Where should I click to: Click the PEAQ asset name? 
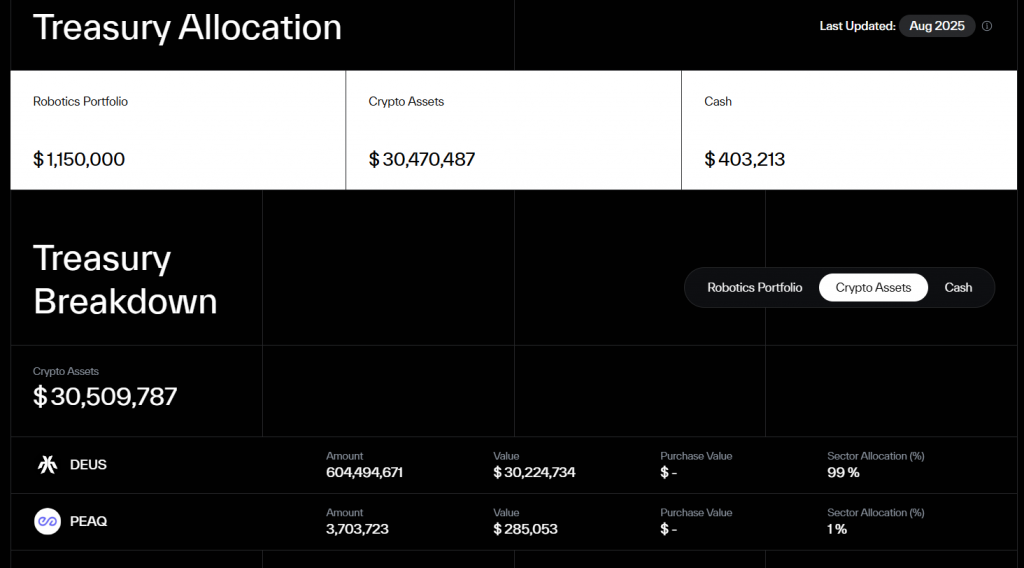click(x=88, y=521)
